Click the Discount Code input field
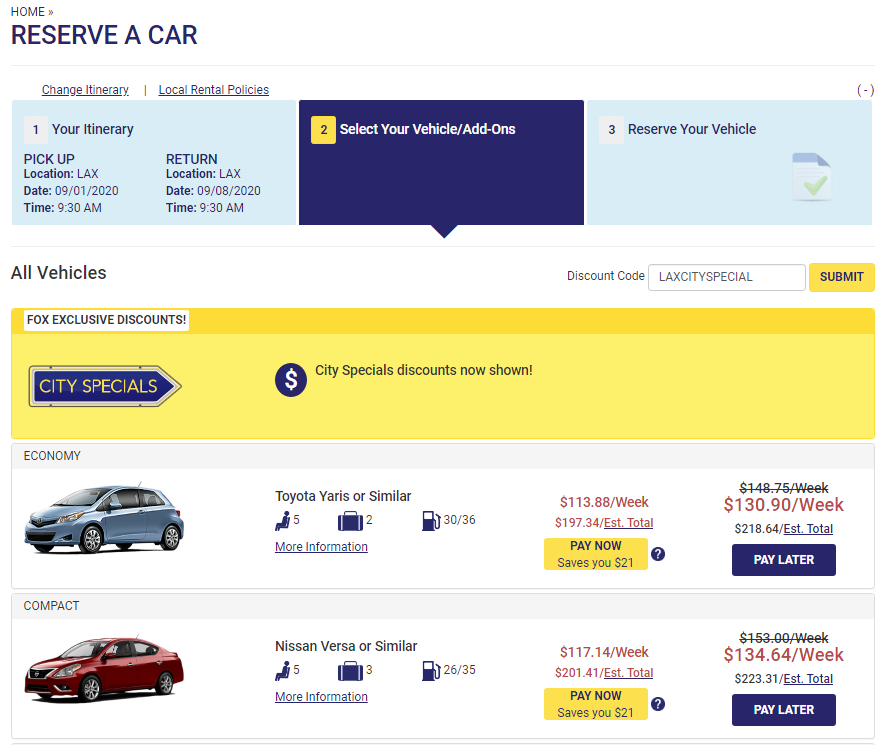Screen dimensions: 881x745 point(726,277)
